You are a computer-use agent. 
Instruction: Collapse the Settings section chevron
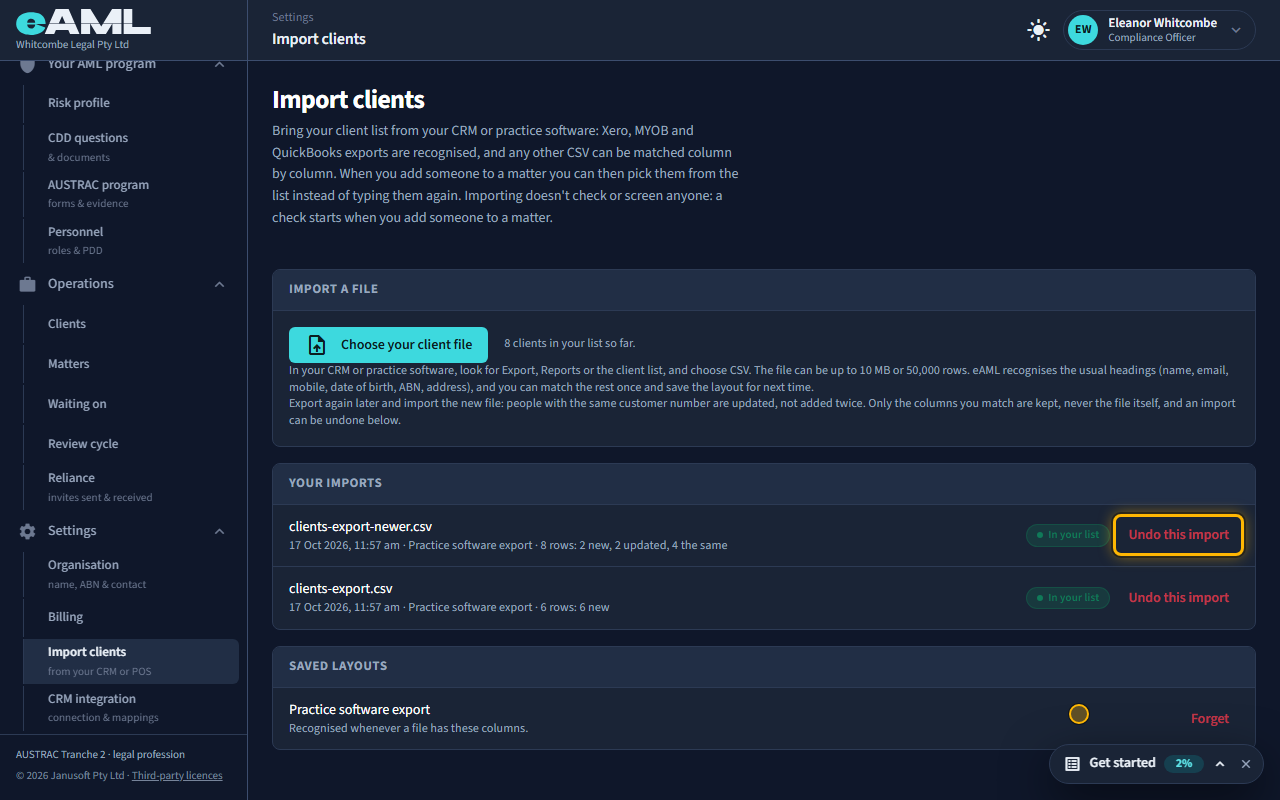point(219,531)
